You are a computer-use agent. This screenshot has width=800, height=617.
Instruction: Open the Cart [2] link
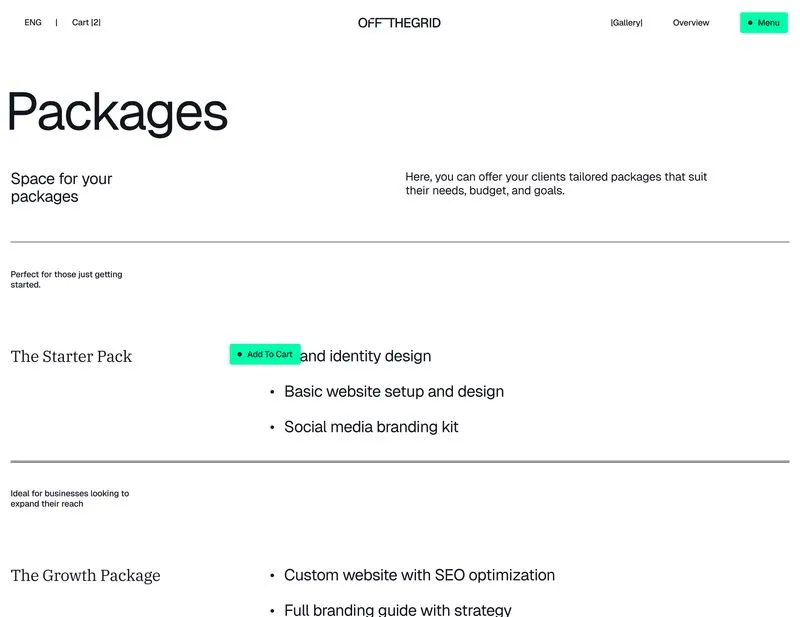pos(86,22)
